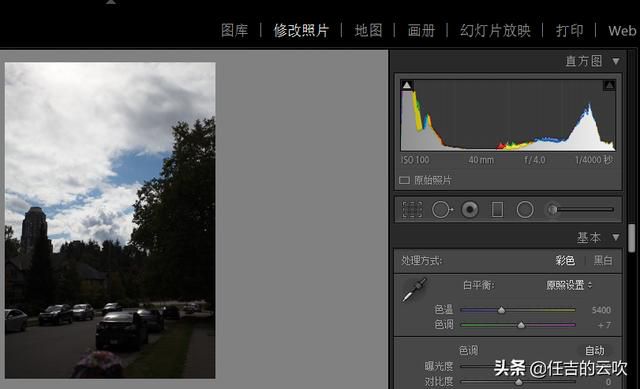Pick the white balance eyedropper tool

click(415, 289)
